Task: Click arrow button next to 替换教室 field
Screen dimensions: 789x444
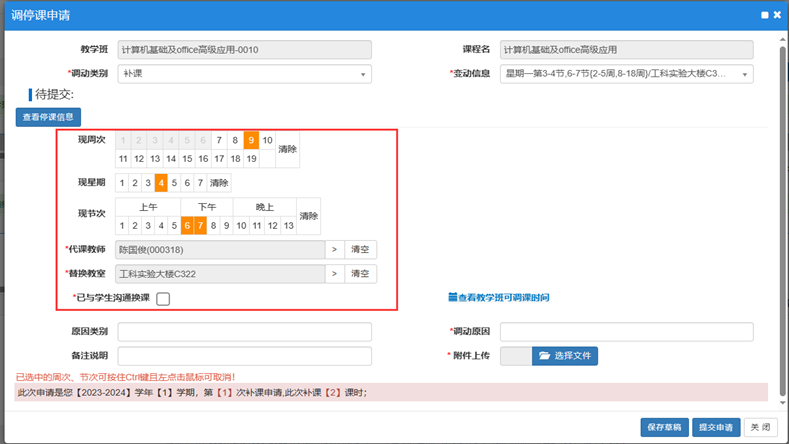Action: tap(334, 274)
